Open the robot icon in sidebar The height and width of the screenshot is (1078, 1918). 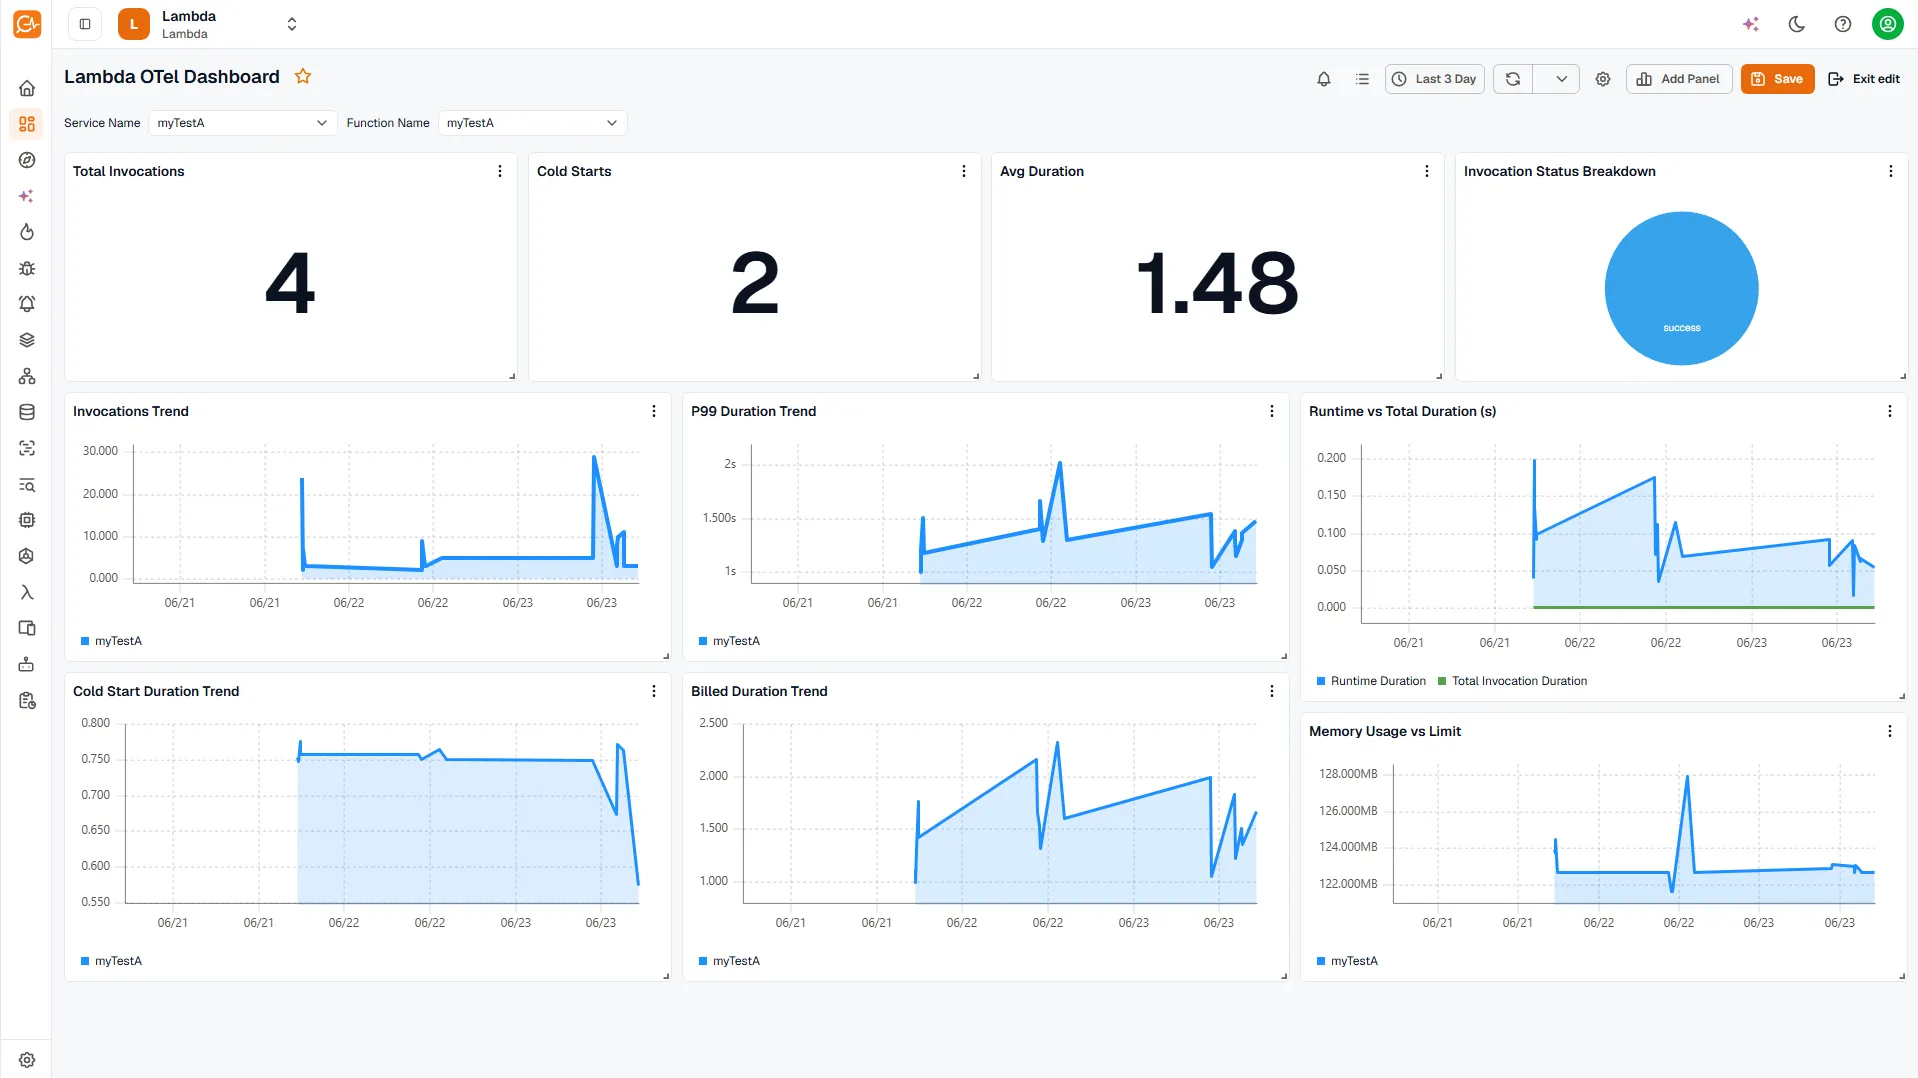click(27, 664)
